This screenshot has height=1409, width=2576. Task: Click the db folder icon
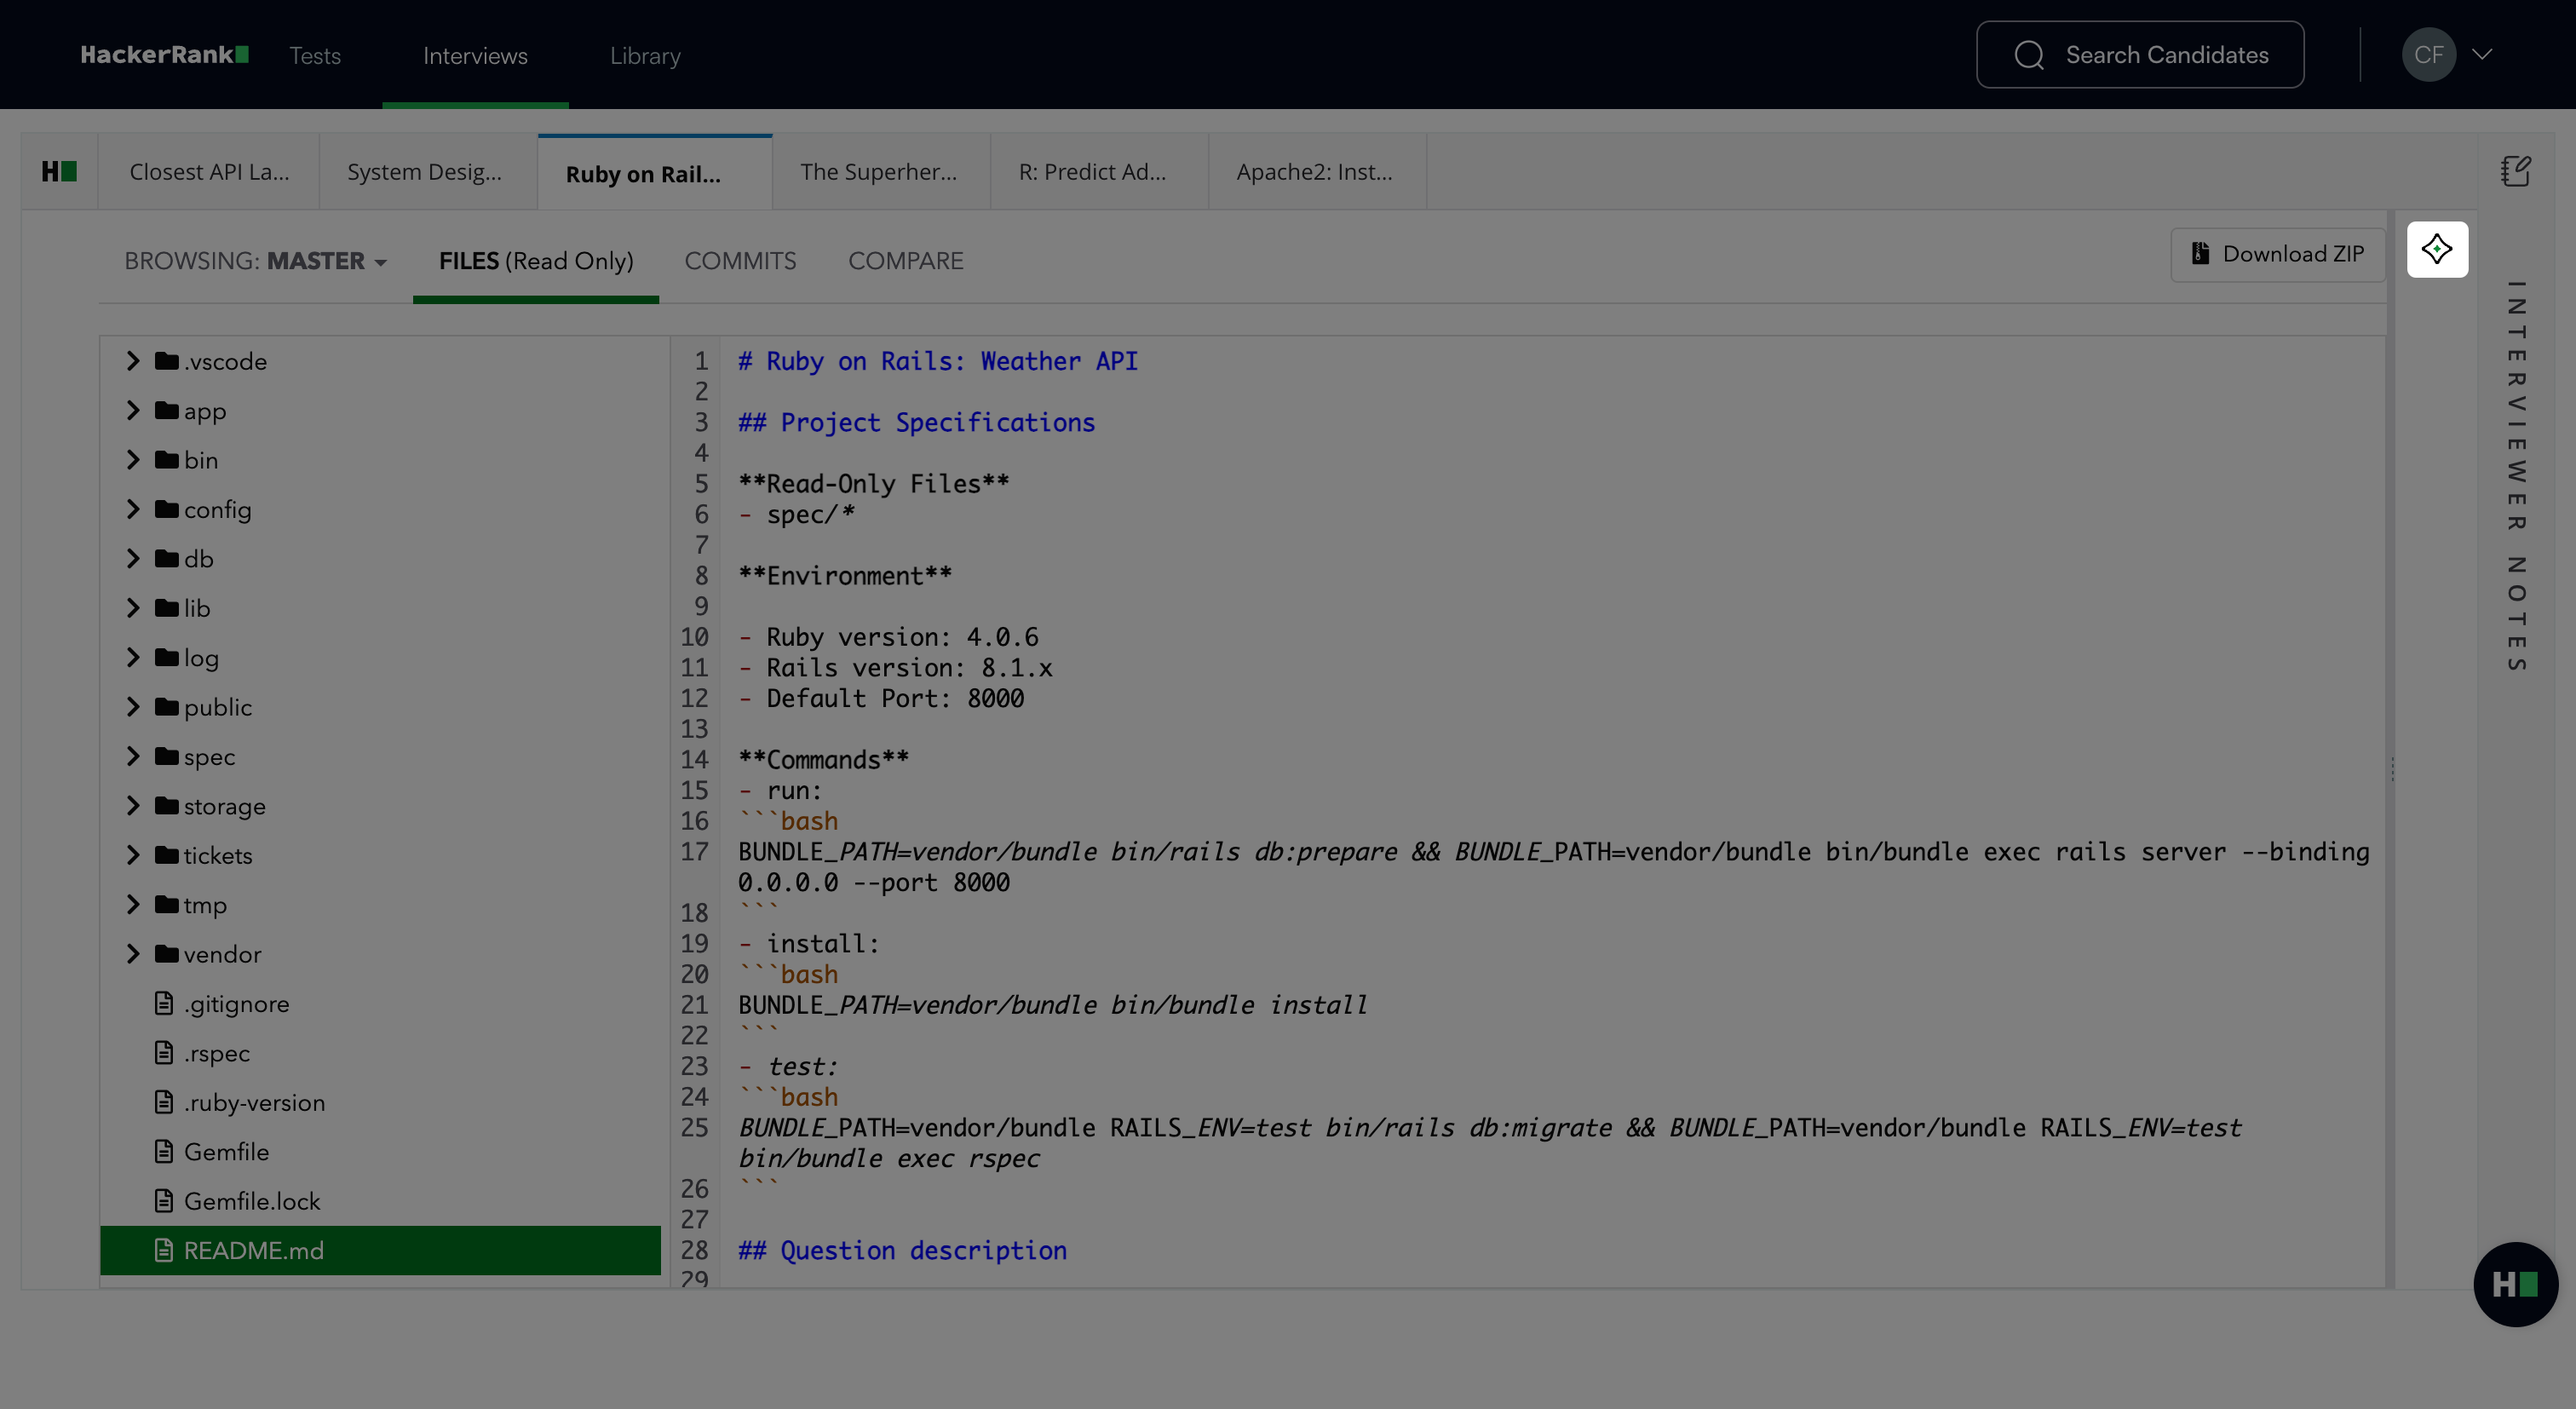167,558
